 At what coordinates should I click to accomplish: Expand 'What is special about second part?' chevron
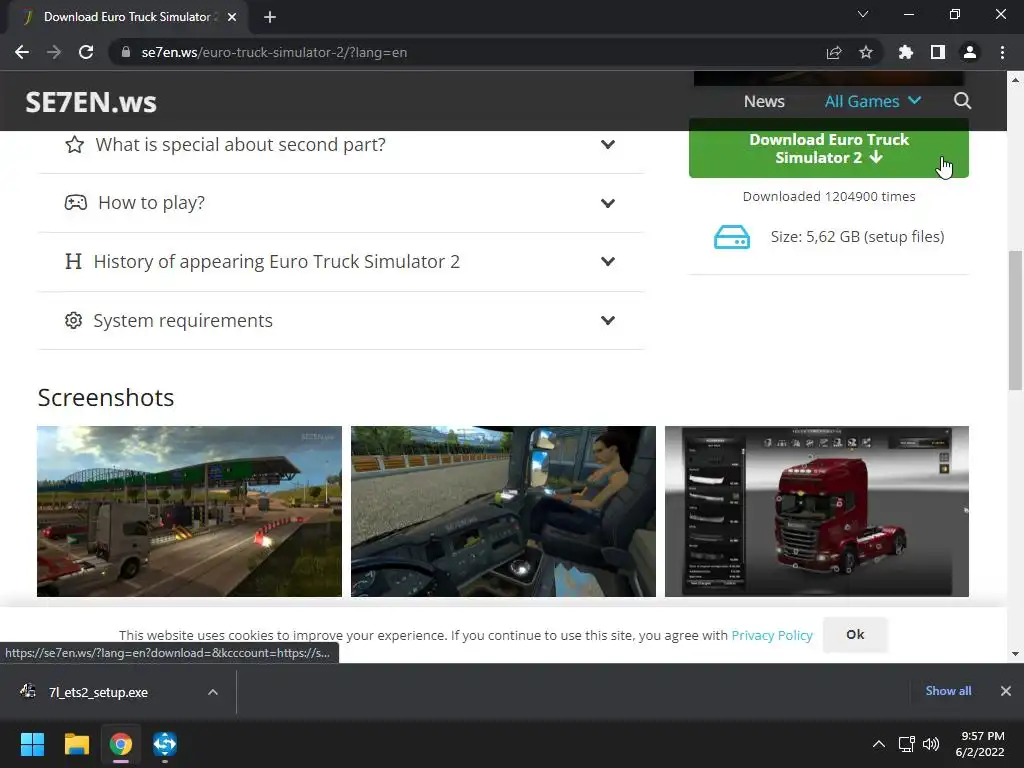click(x=608, y=144)
